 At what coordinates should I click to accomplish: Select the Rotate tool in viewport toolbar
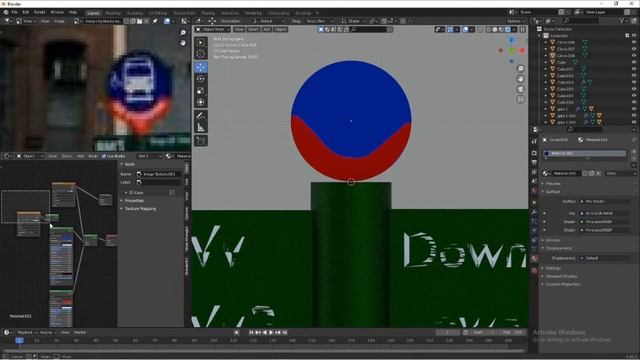tap(201, 78)
